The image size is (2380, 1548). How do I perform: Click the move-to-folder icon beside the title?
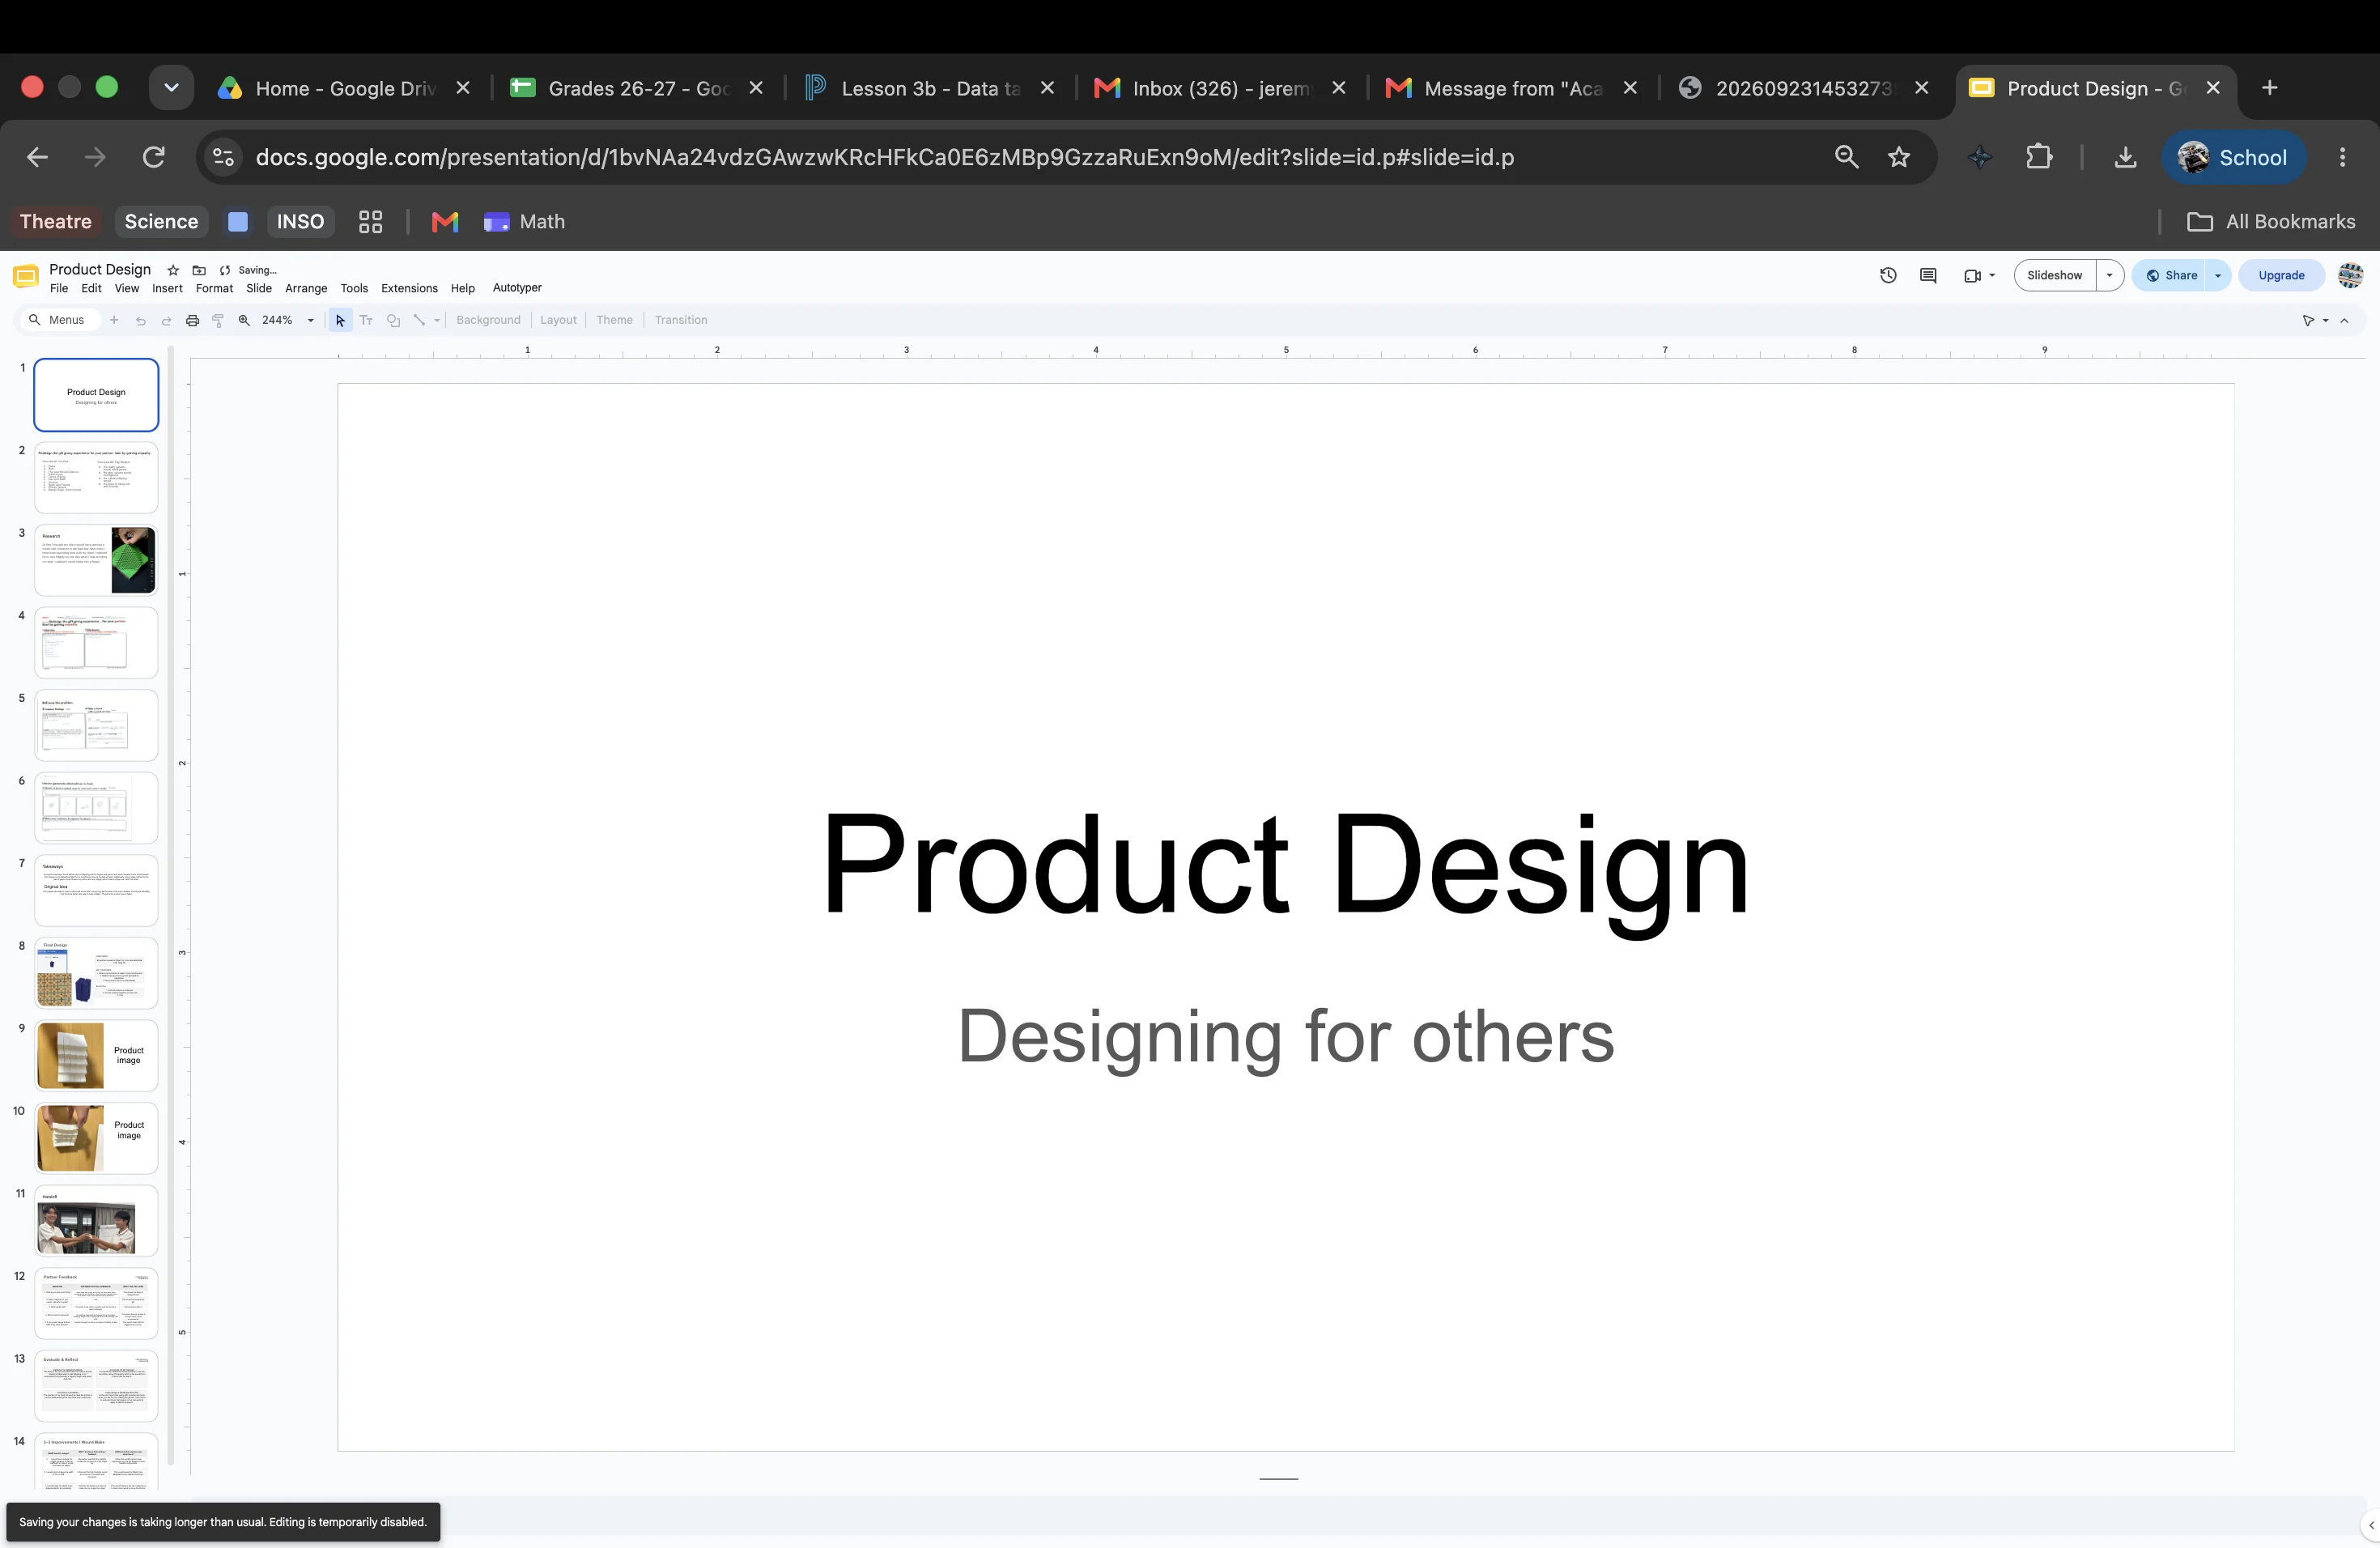(199, 270)
